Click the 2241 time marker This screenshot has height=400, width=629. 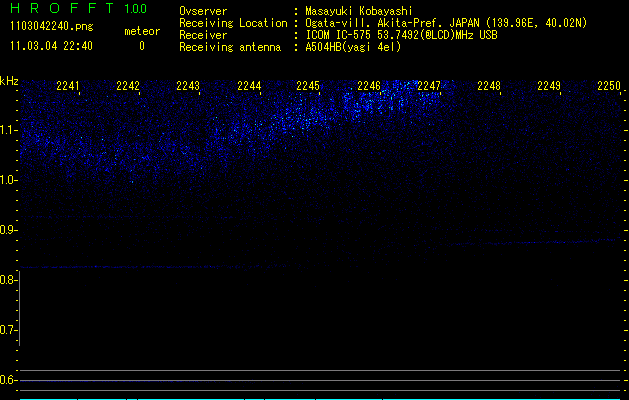click(x=68, y=85)
